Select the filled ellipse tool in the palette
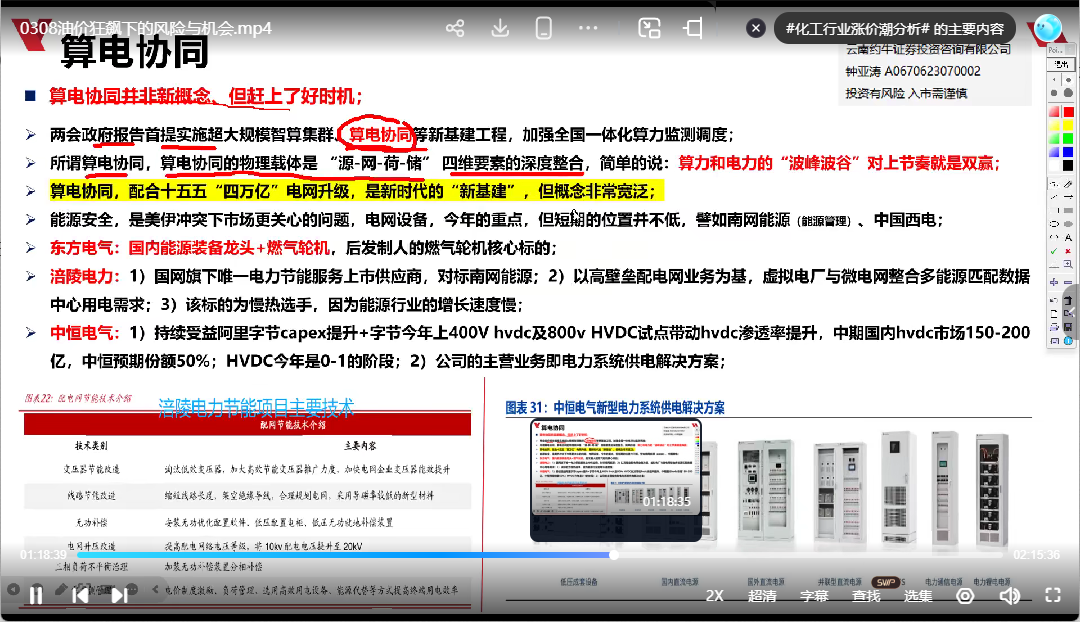1080x622 pixels. tap(1068, 224)
